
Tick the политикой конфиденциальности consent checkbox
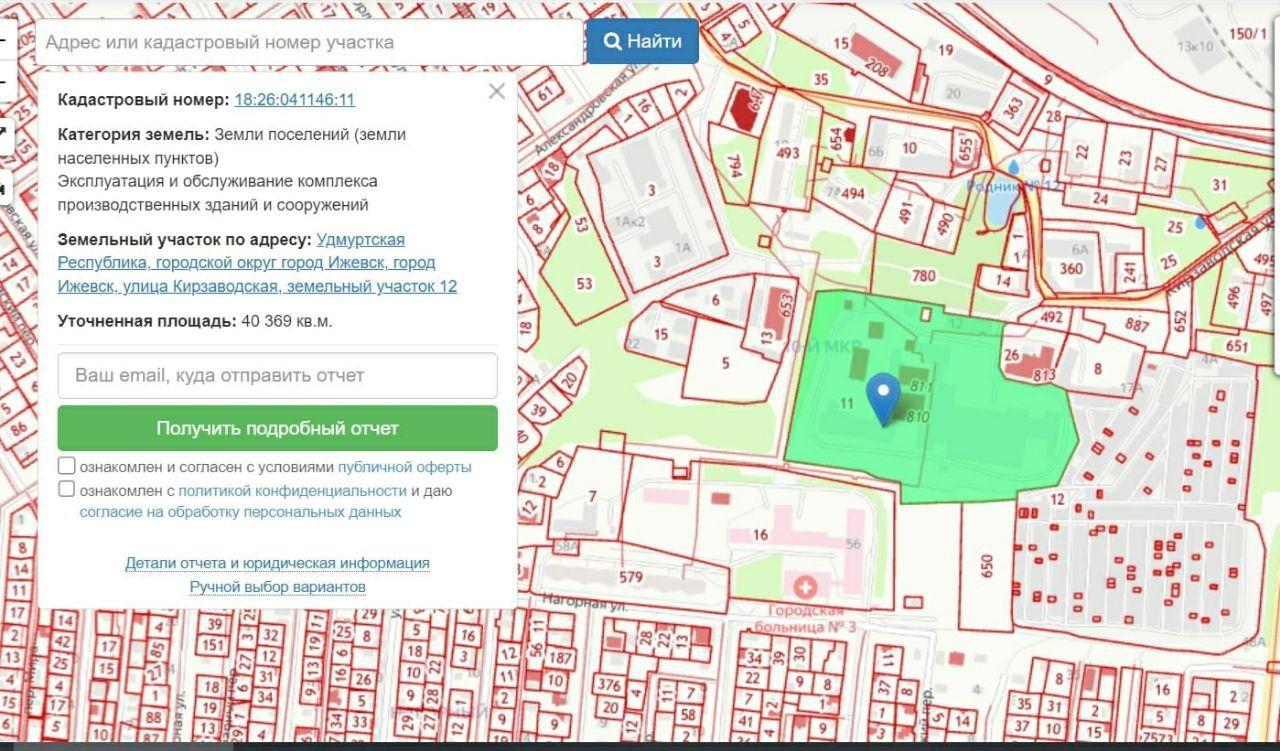click(x=66, y=490)
